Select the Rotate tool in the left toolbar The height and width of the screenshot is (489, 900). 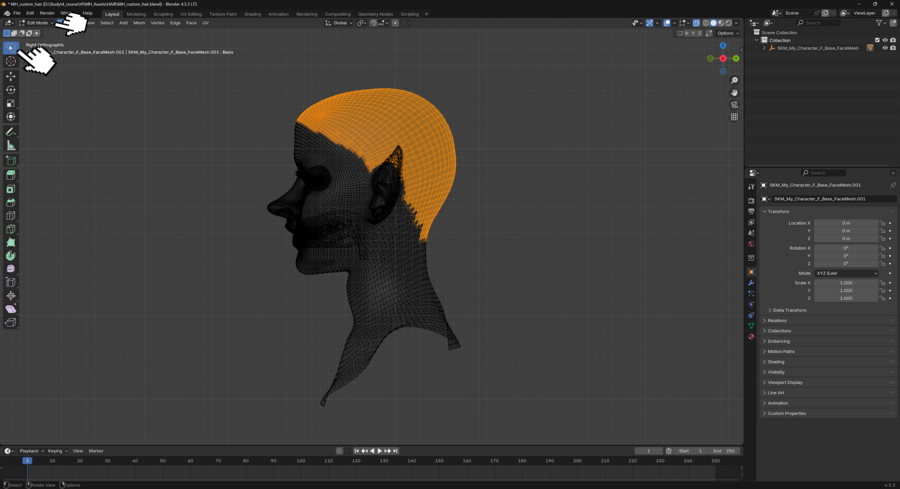click(x=11, y=90)
